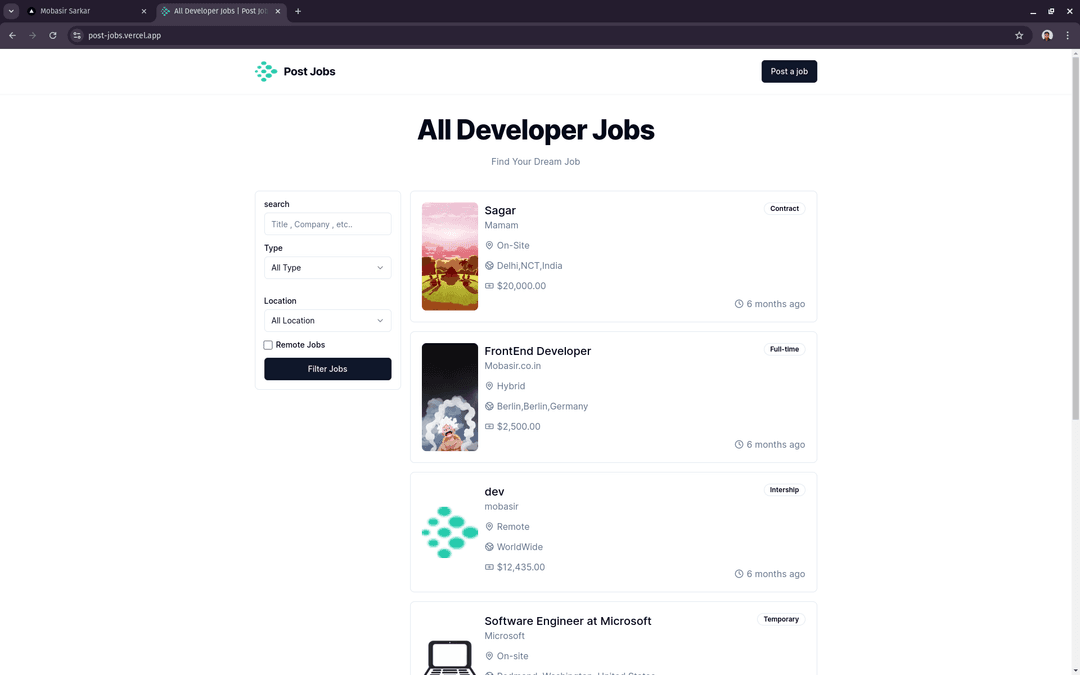Click the pin icon in Microsoft job card
Screen dimensions: 1080x675
pyautogui.click(x=489, y=656)
